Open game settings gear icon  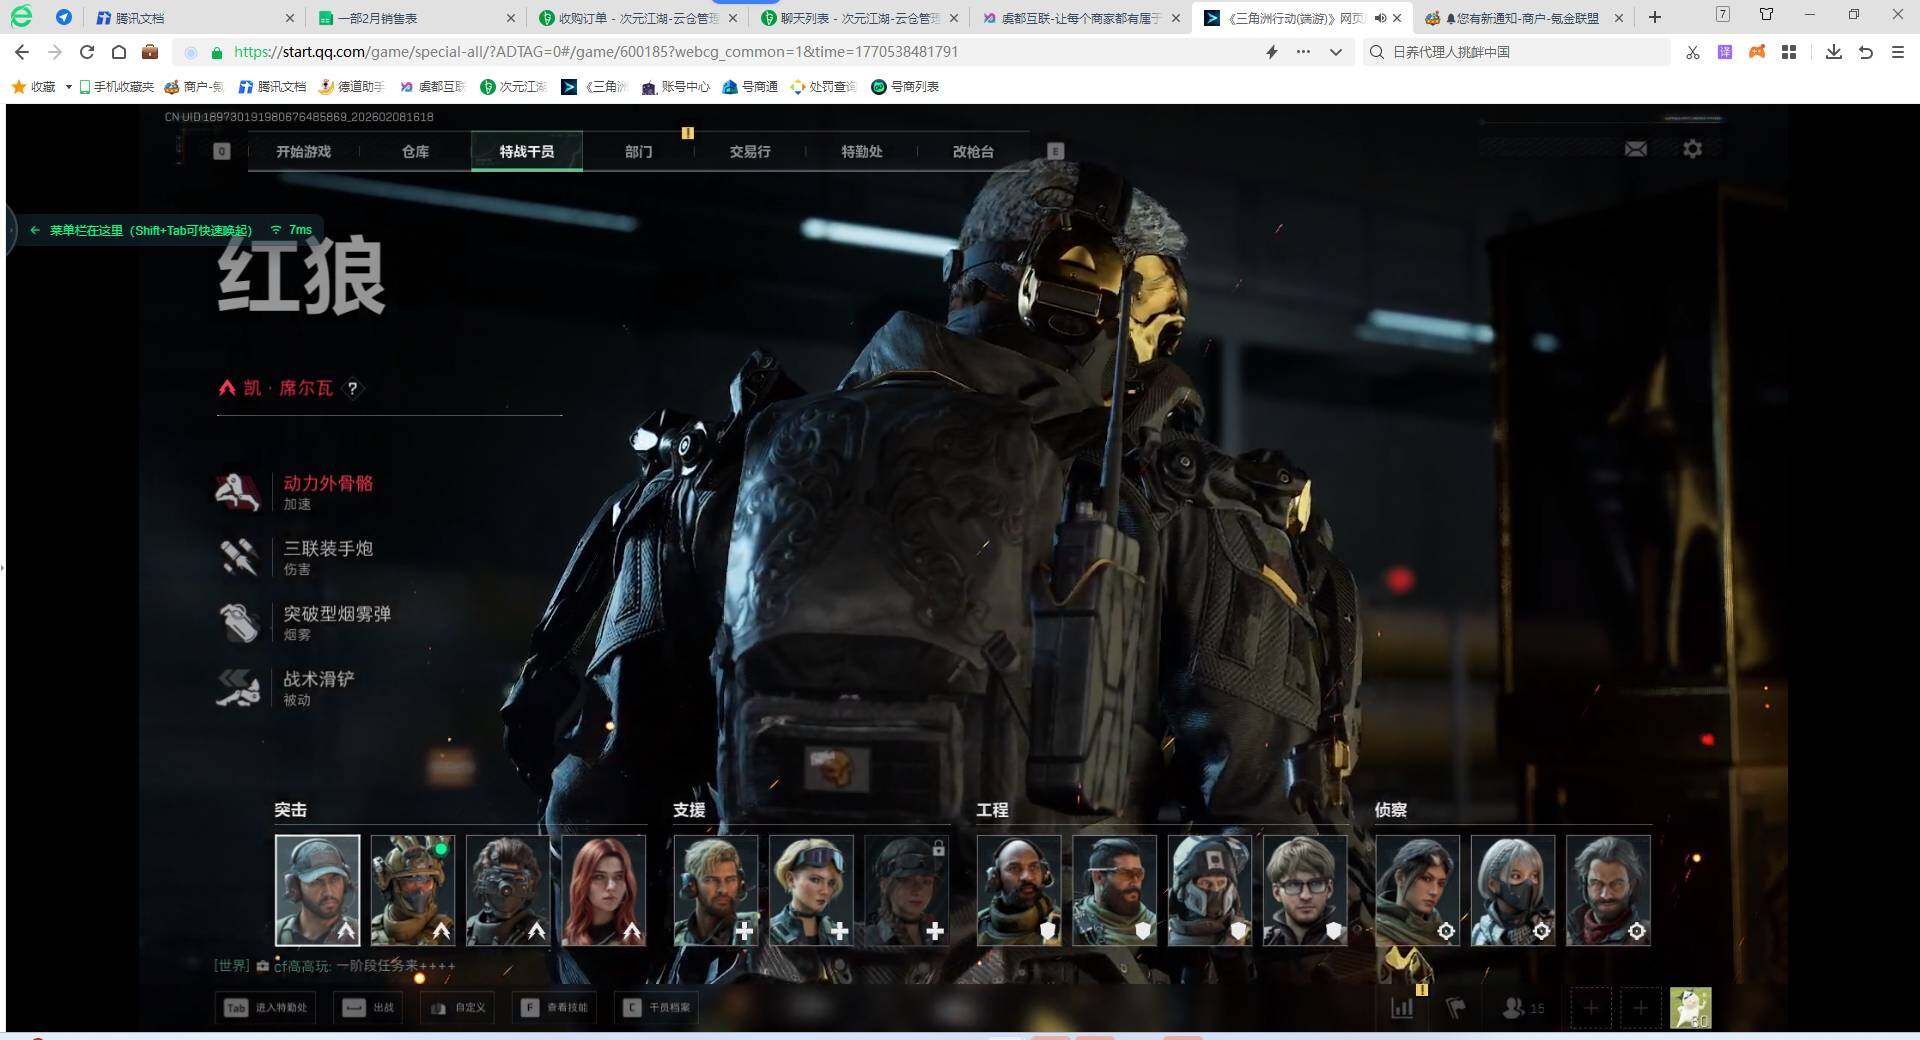(1692, 149)
